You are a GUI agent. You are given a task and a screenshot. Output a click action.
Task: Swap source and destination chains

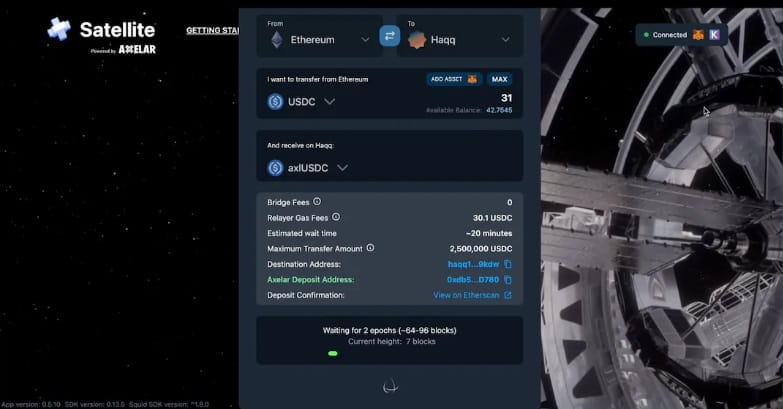pyautogui.click(x=390, y=36)
